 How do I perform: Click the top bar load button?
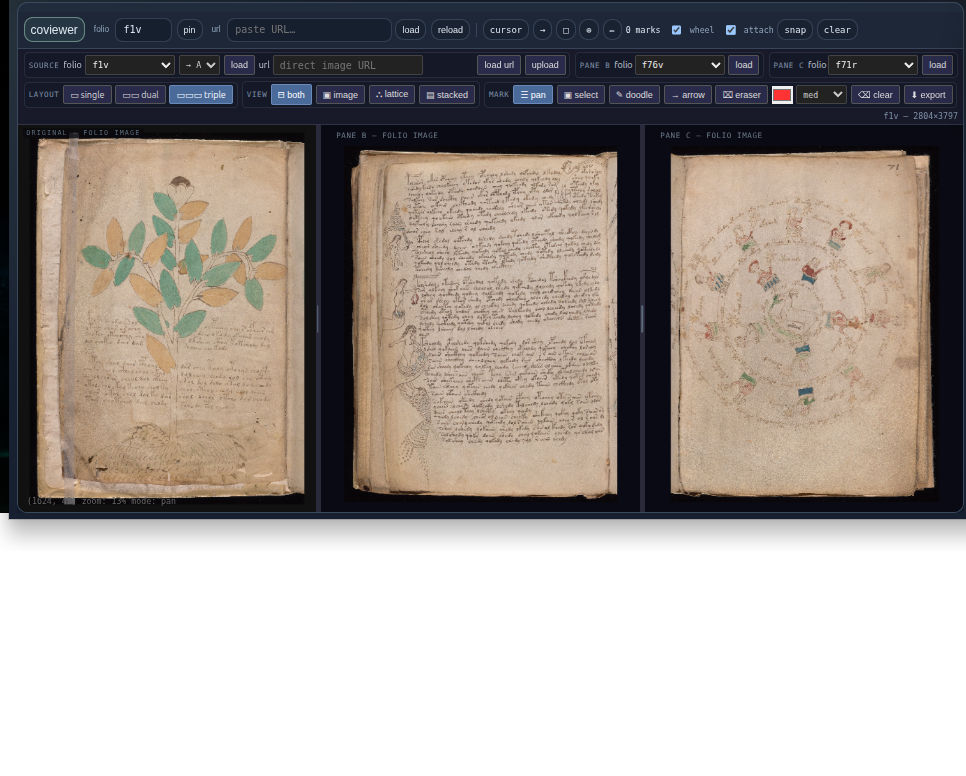coord(410,30)
